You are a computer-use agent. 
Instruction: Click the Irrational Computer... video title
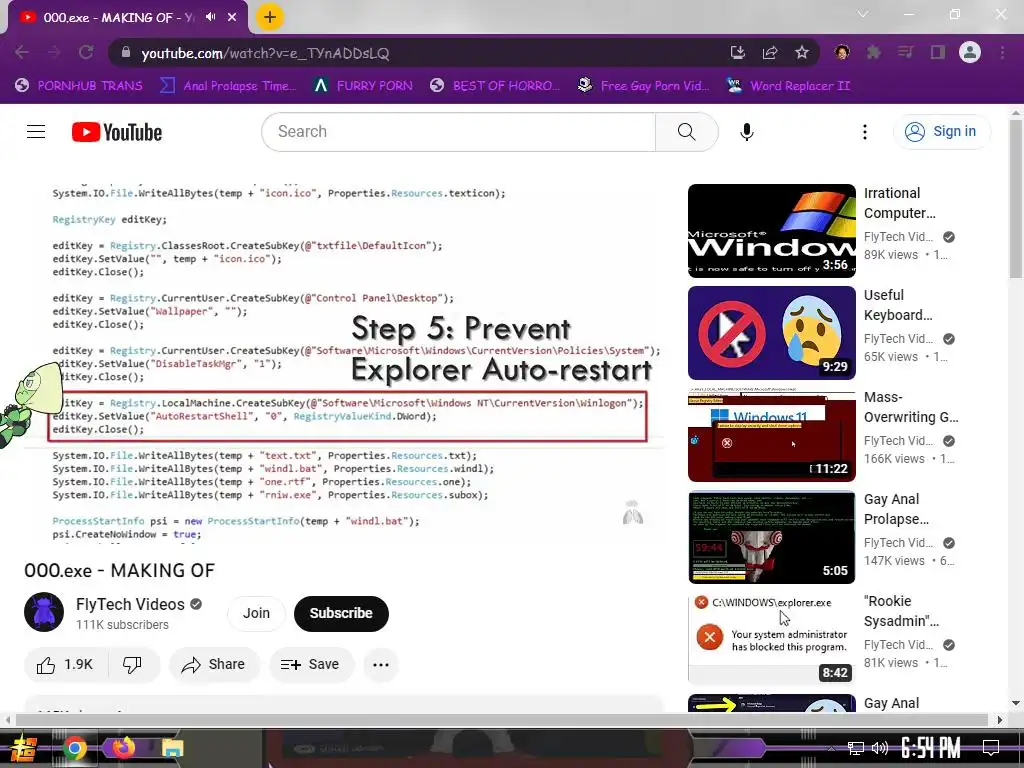coord(900,203)
